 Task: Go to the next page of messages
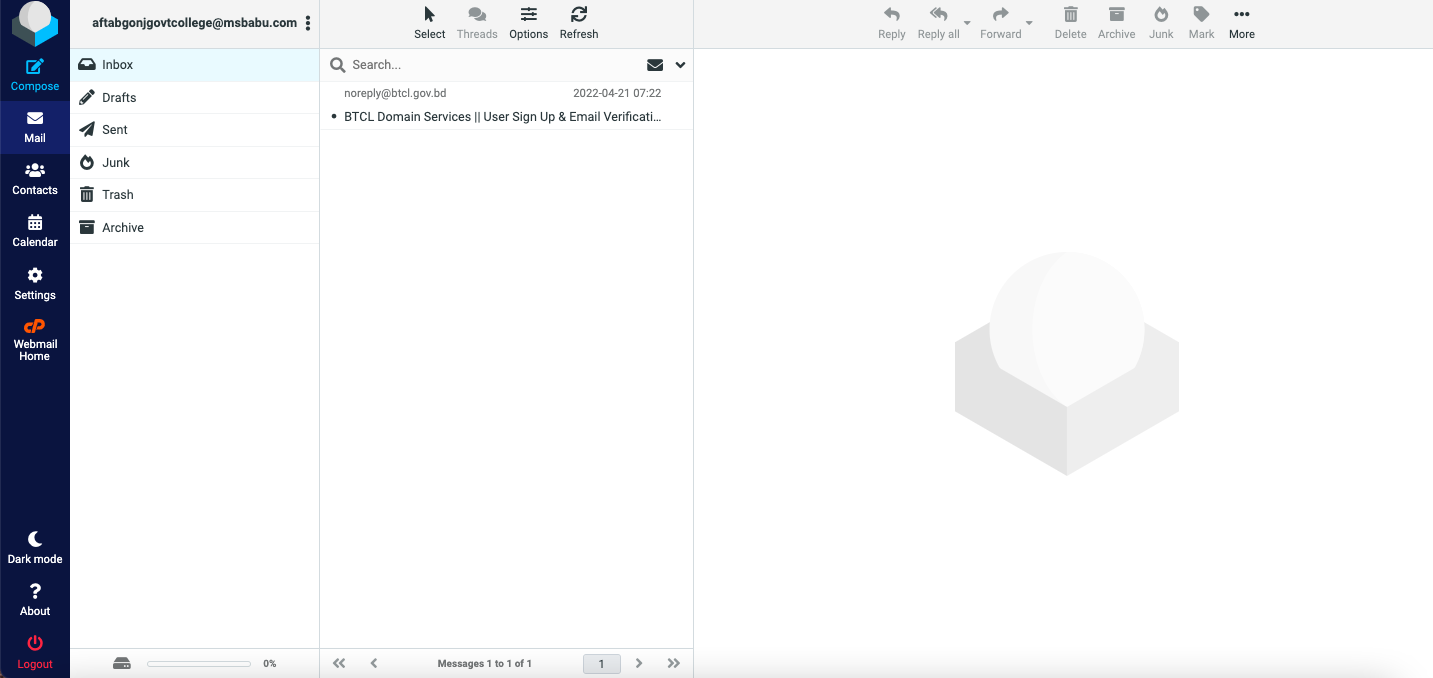pyautogui.click(x=639, y=663)
